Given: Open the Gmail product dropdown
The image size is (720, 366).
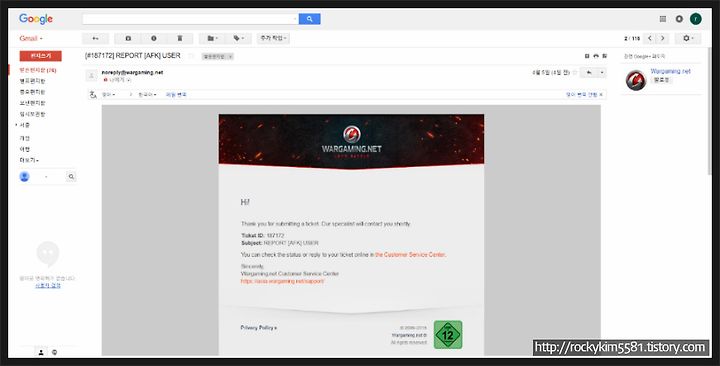Looking at the screenshot, I should [31, 39].
